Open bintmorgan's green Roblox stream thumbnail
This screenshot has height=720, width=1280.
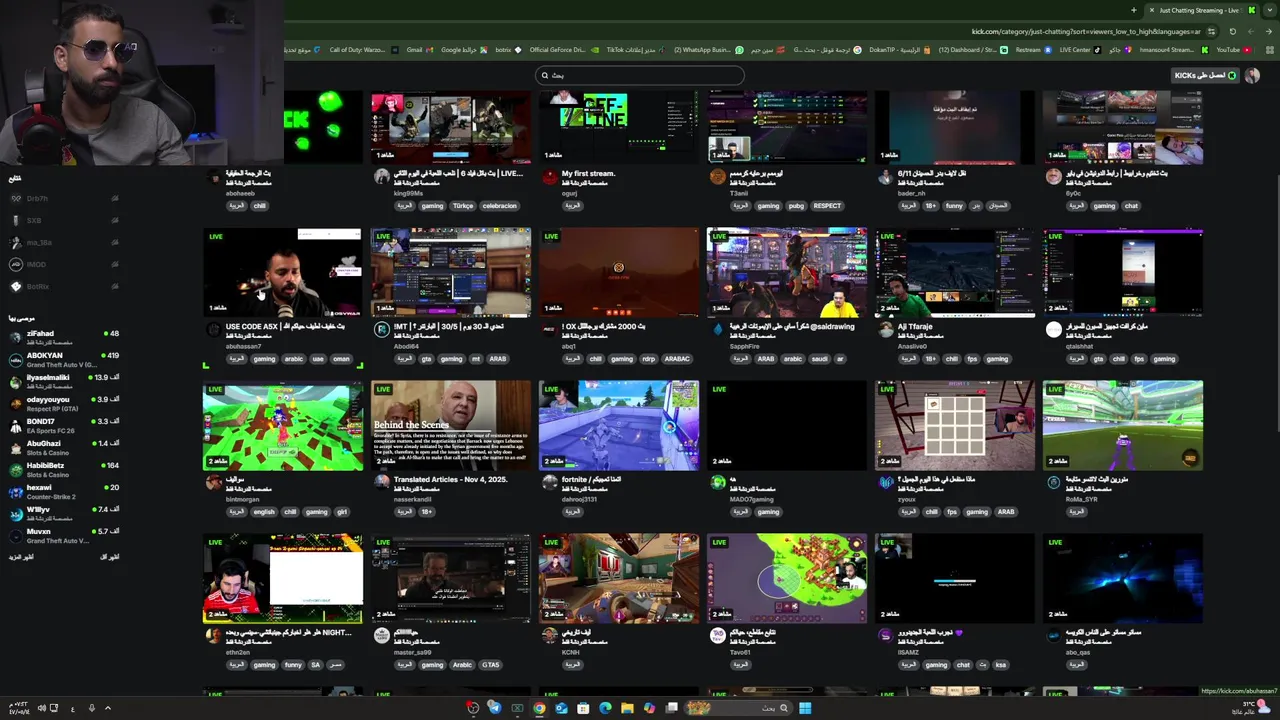point(283,425)
